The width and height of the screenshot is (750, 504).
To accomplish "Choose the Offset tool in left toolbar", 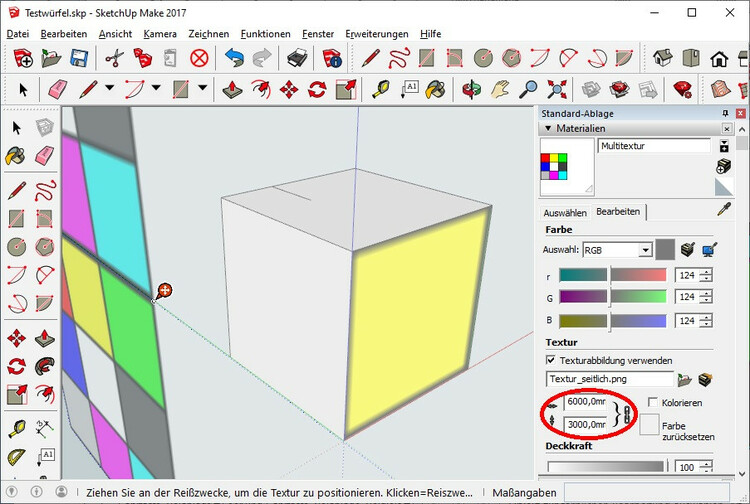I will 45,394.
